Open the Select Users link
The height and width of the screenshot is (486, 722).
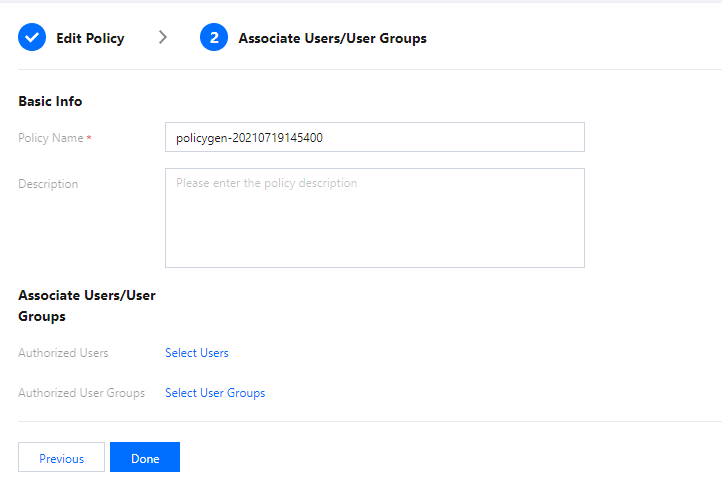[x=197, y=353]
